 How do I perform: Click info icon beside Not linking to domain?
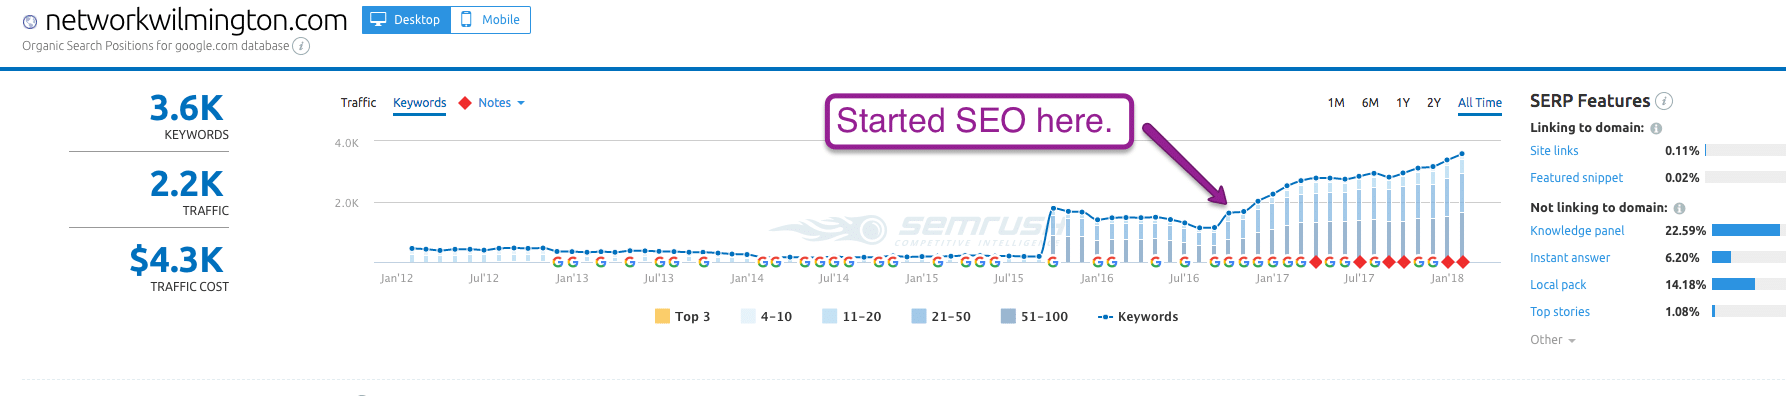pos(1679,208)
